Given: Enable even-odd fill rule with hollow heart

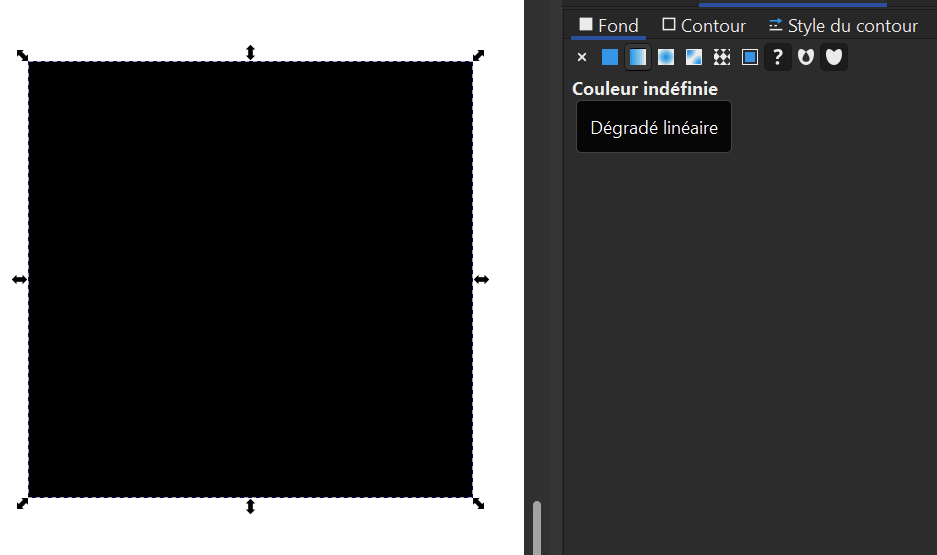Looking at the screenshot, I should [806, 58].
